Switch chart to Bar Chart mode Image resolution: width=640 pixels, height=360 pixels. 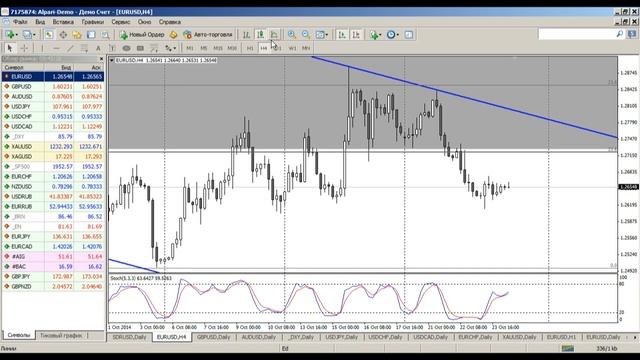(246, 35)
